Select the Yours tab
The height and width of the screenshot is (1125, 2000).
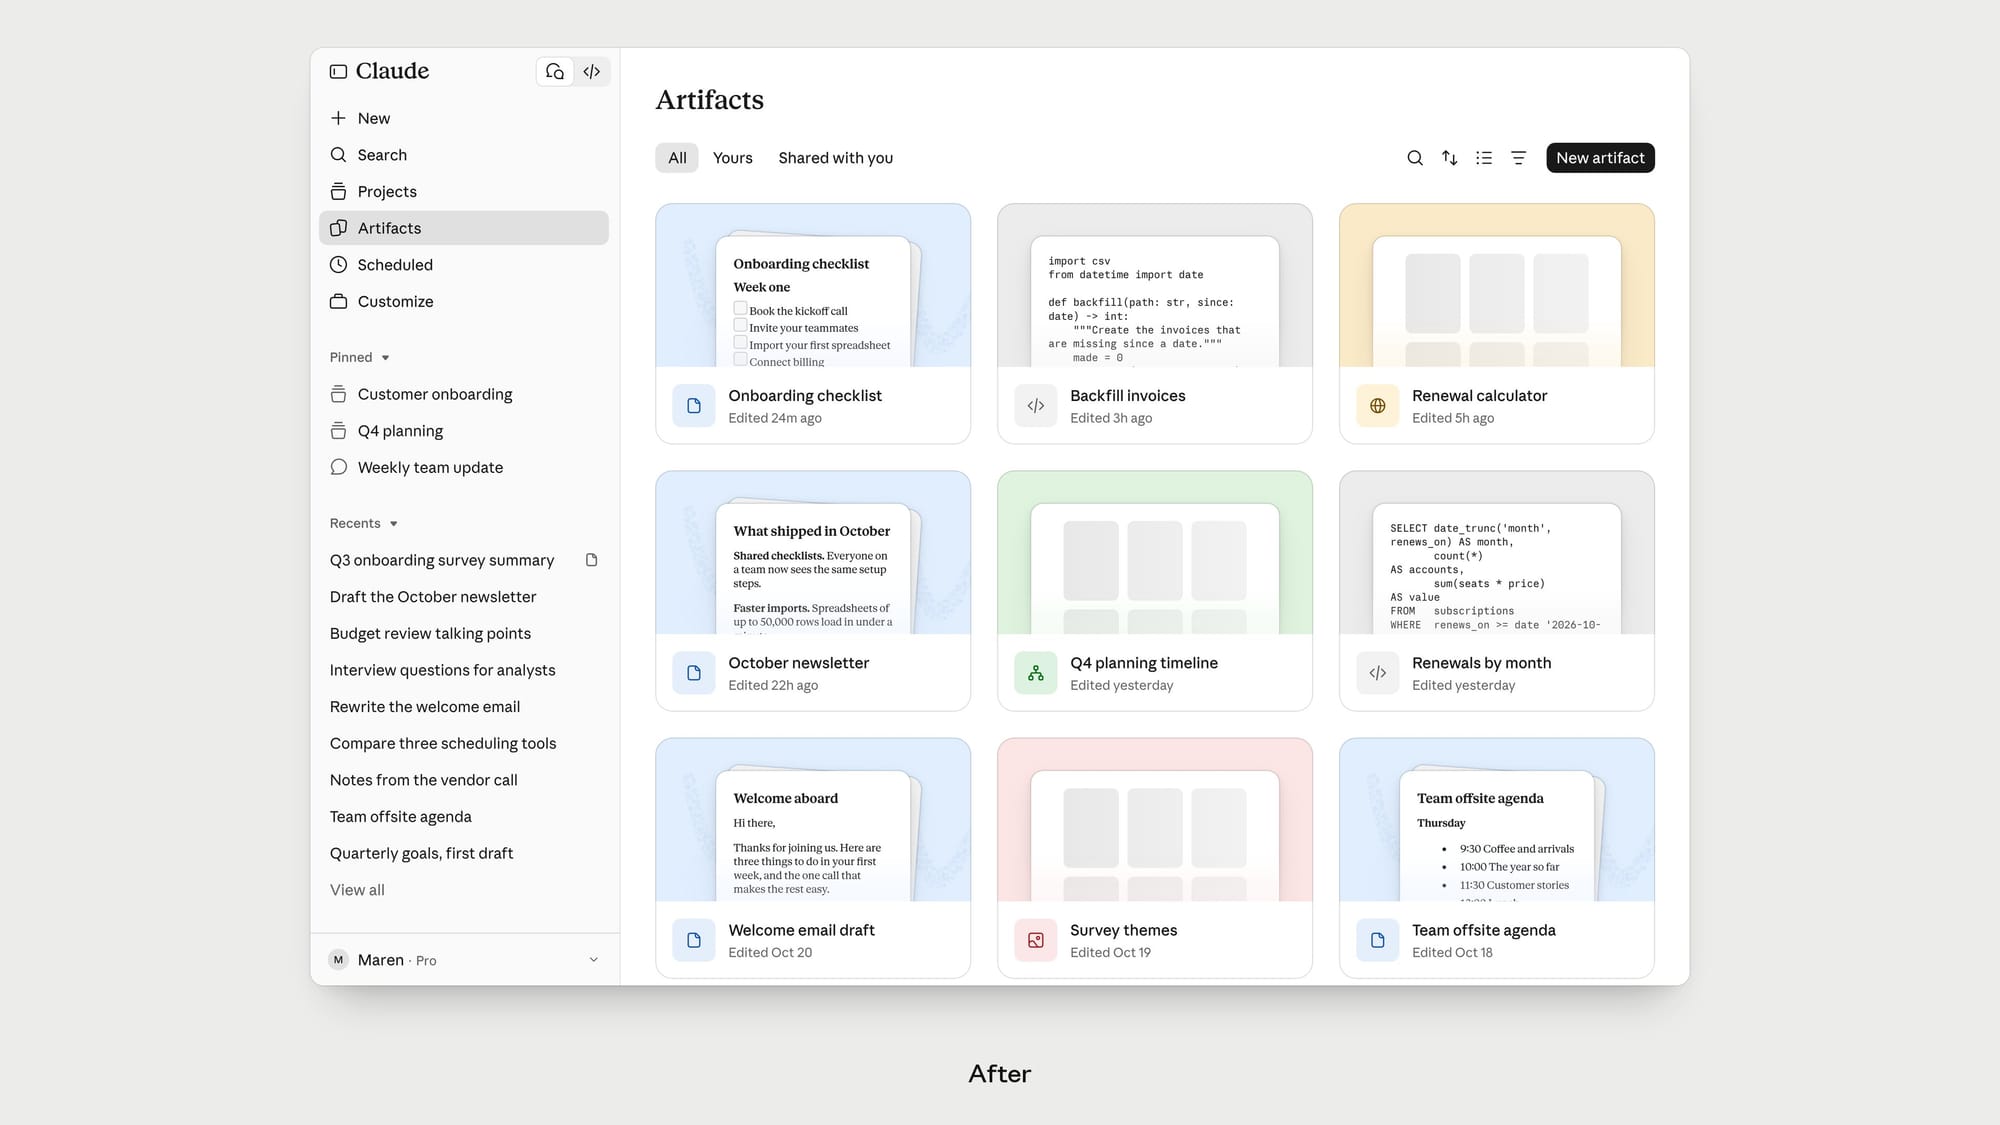pyautogui.click(x=733, y=158)
